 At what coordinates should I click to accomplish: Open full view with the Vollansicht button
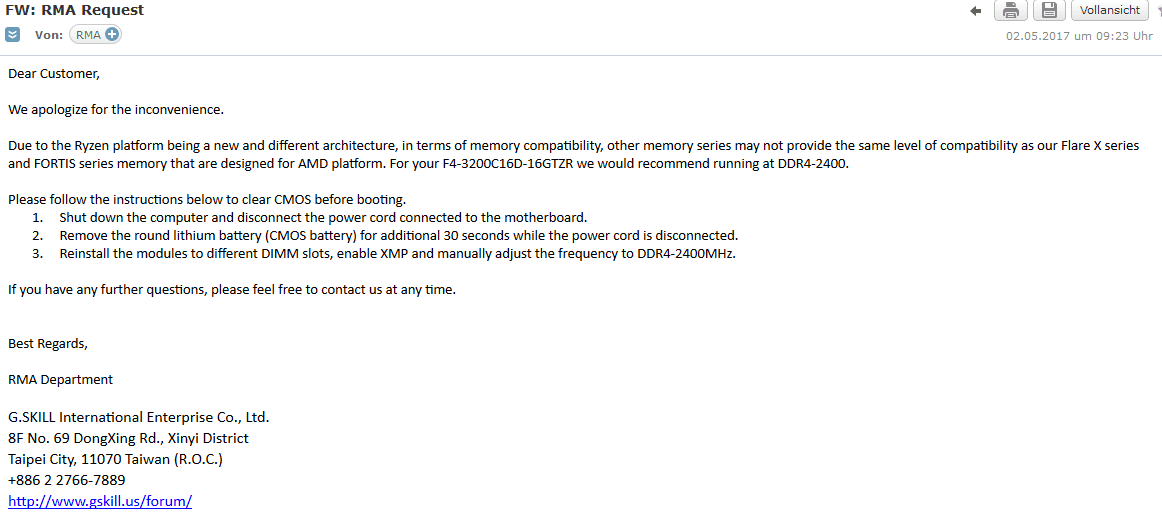(1109, 10)
